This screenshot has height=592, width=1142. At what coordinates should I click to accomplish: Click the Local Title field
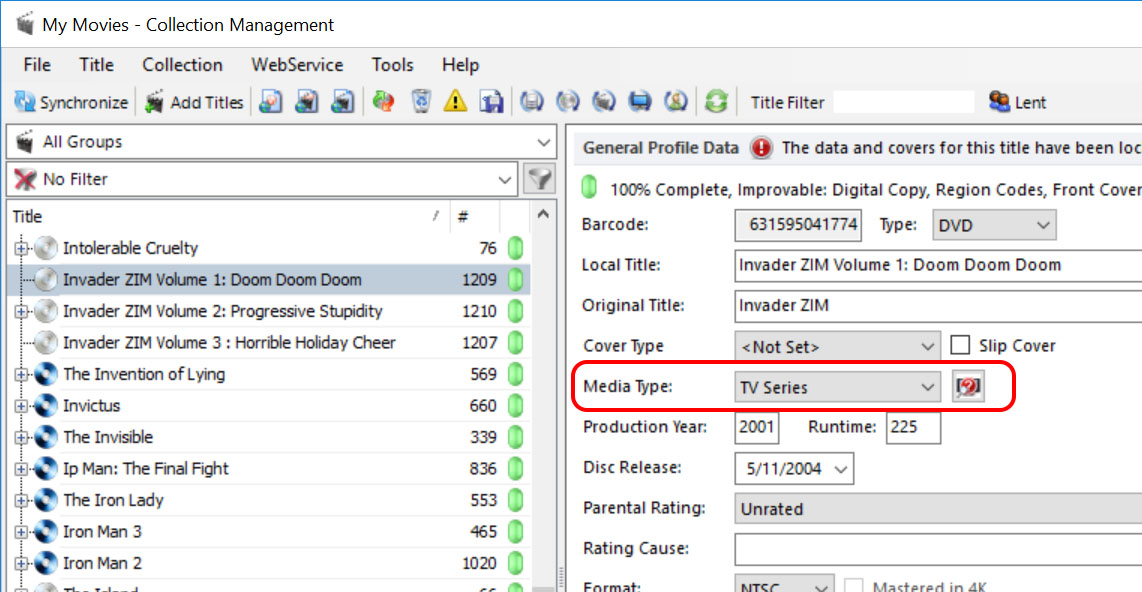[938, 265]
